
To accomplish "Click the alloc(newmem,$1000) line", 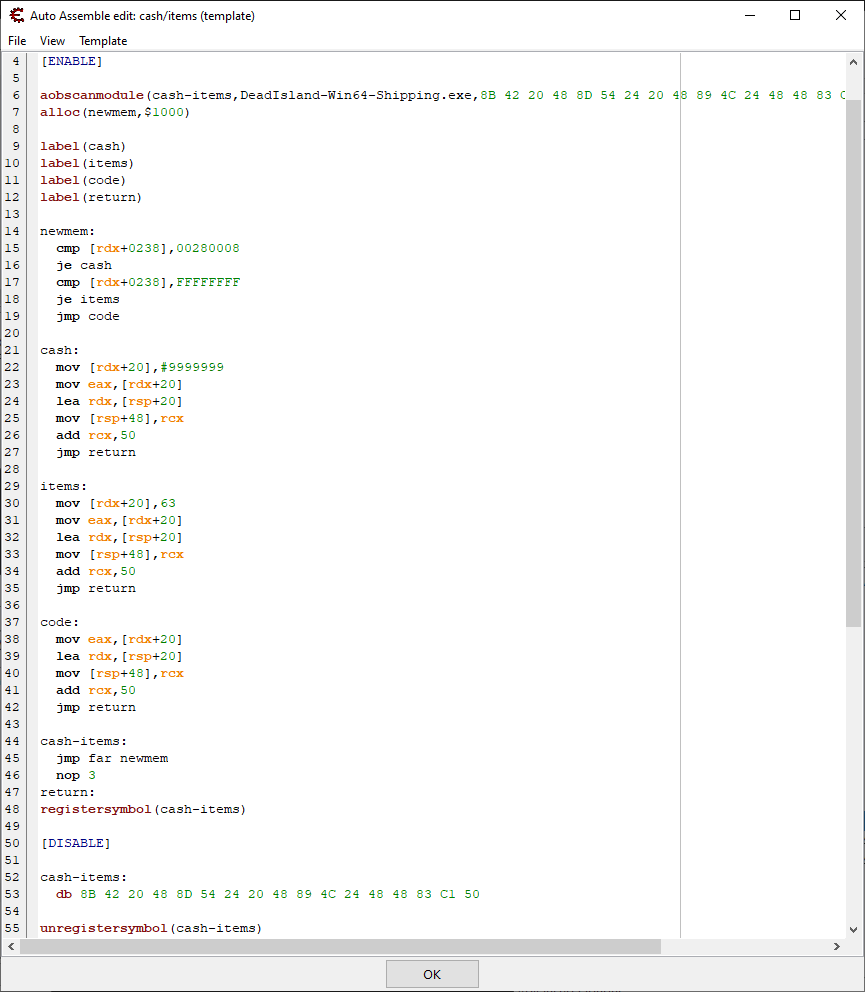I will (114, 112).
